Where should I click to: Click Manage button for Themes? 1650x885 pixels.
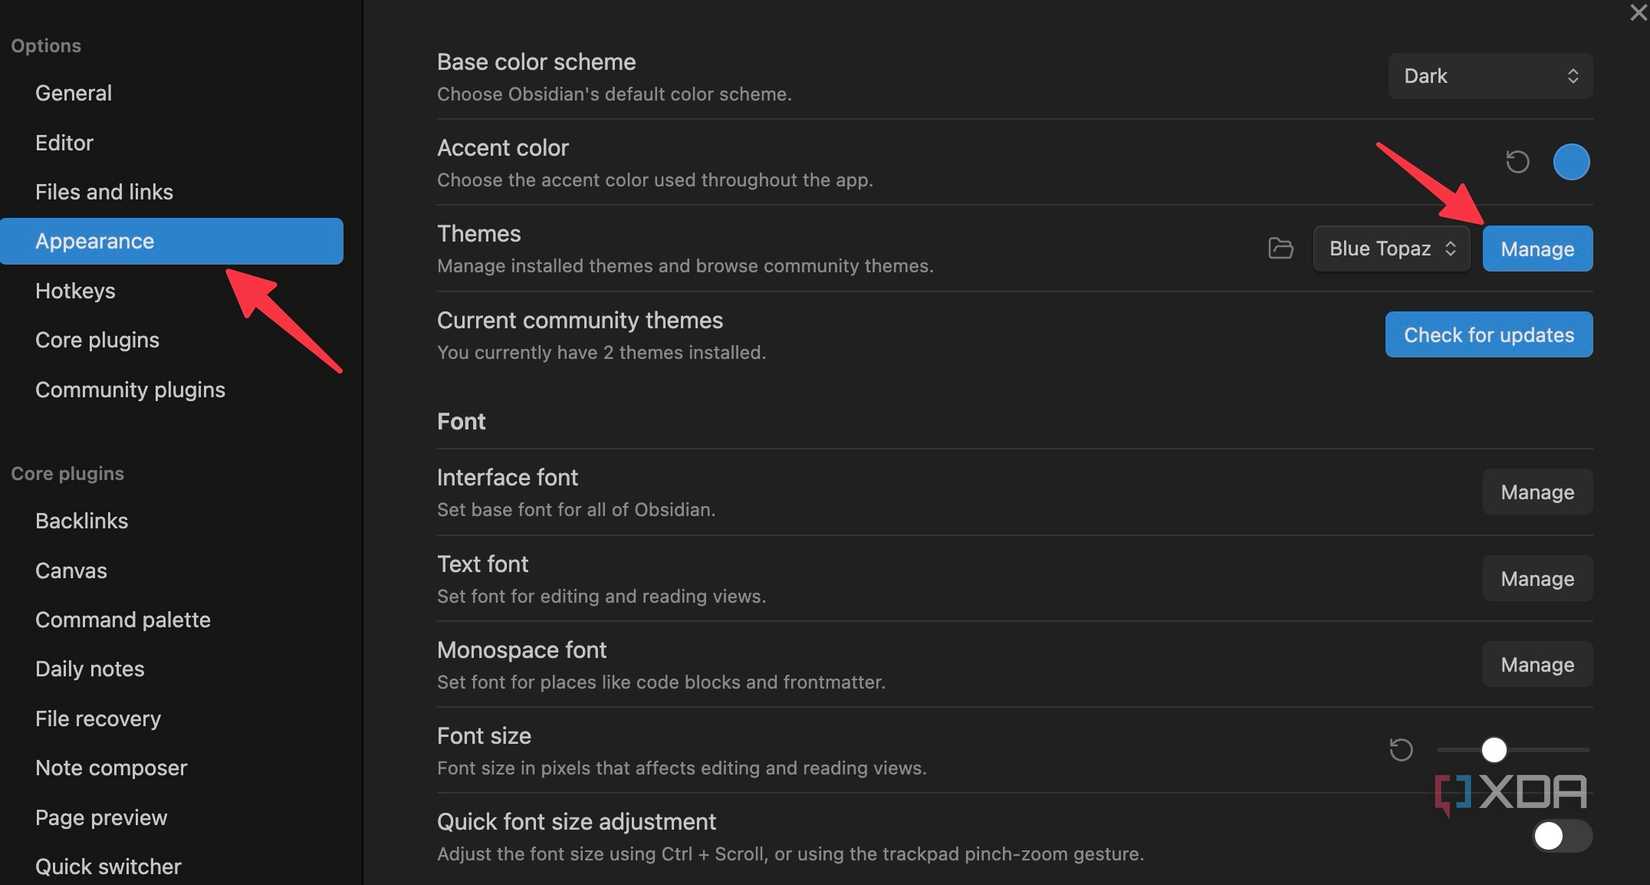click(x=1537, y=248)
